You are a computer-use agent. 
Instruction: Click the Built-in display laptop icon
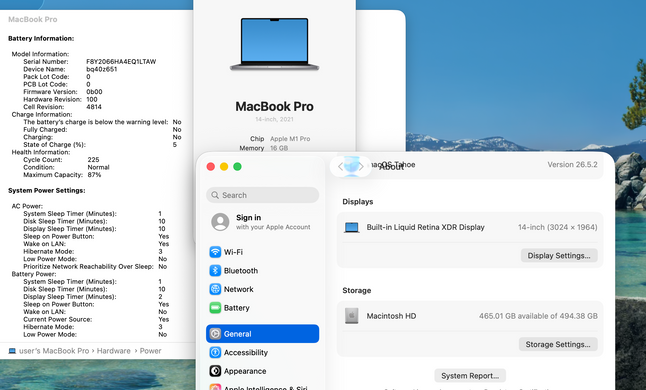pos(351,227)
